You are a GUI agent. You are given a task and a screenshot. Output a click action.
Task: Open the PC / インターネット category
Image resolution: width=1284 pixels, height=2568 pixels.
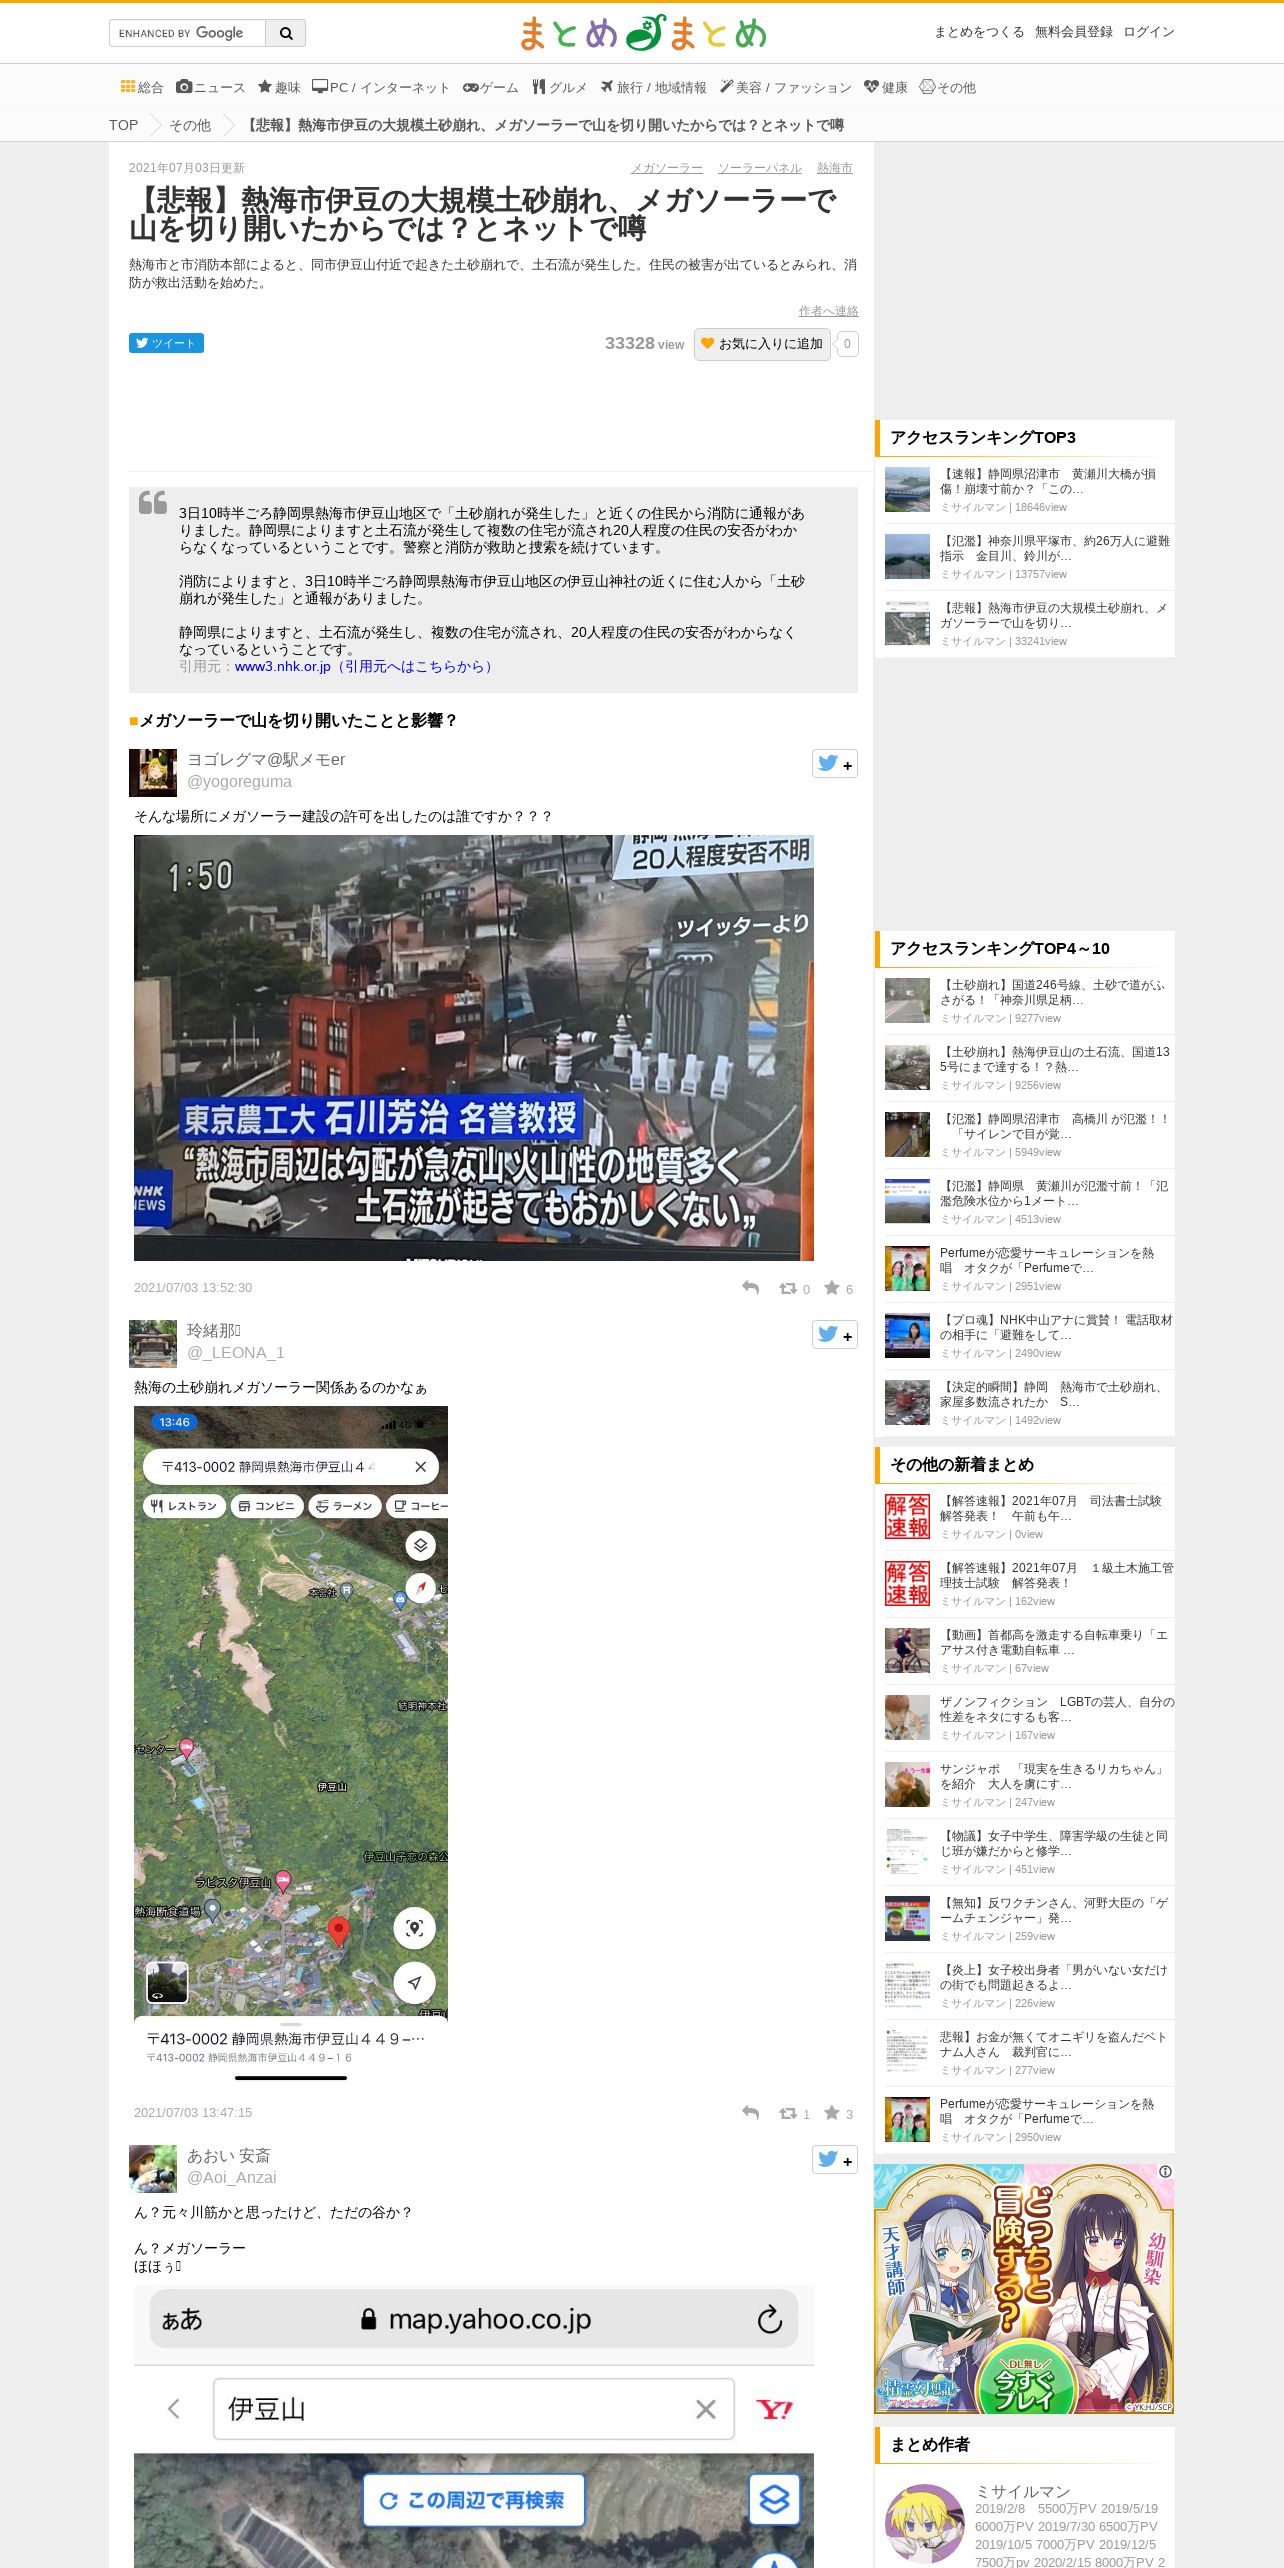(381, 87)
